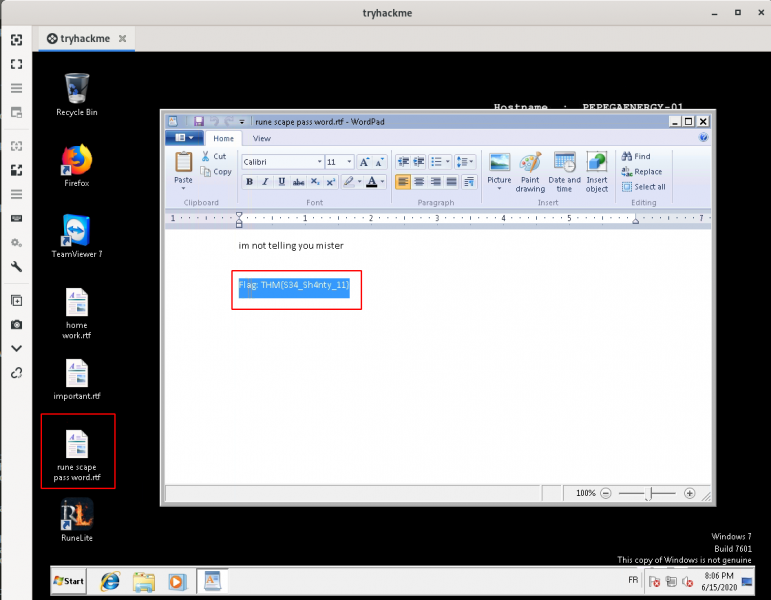Image resolution: width=771 pixels, height=600 pixels.
Task: Open the Windows Start button
Action: click(69, 580)
